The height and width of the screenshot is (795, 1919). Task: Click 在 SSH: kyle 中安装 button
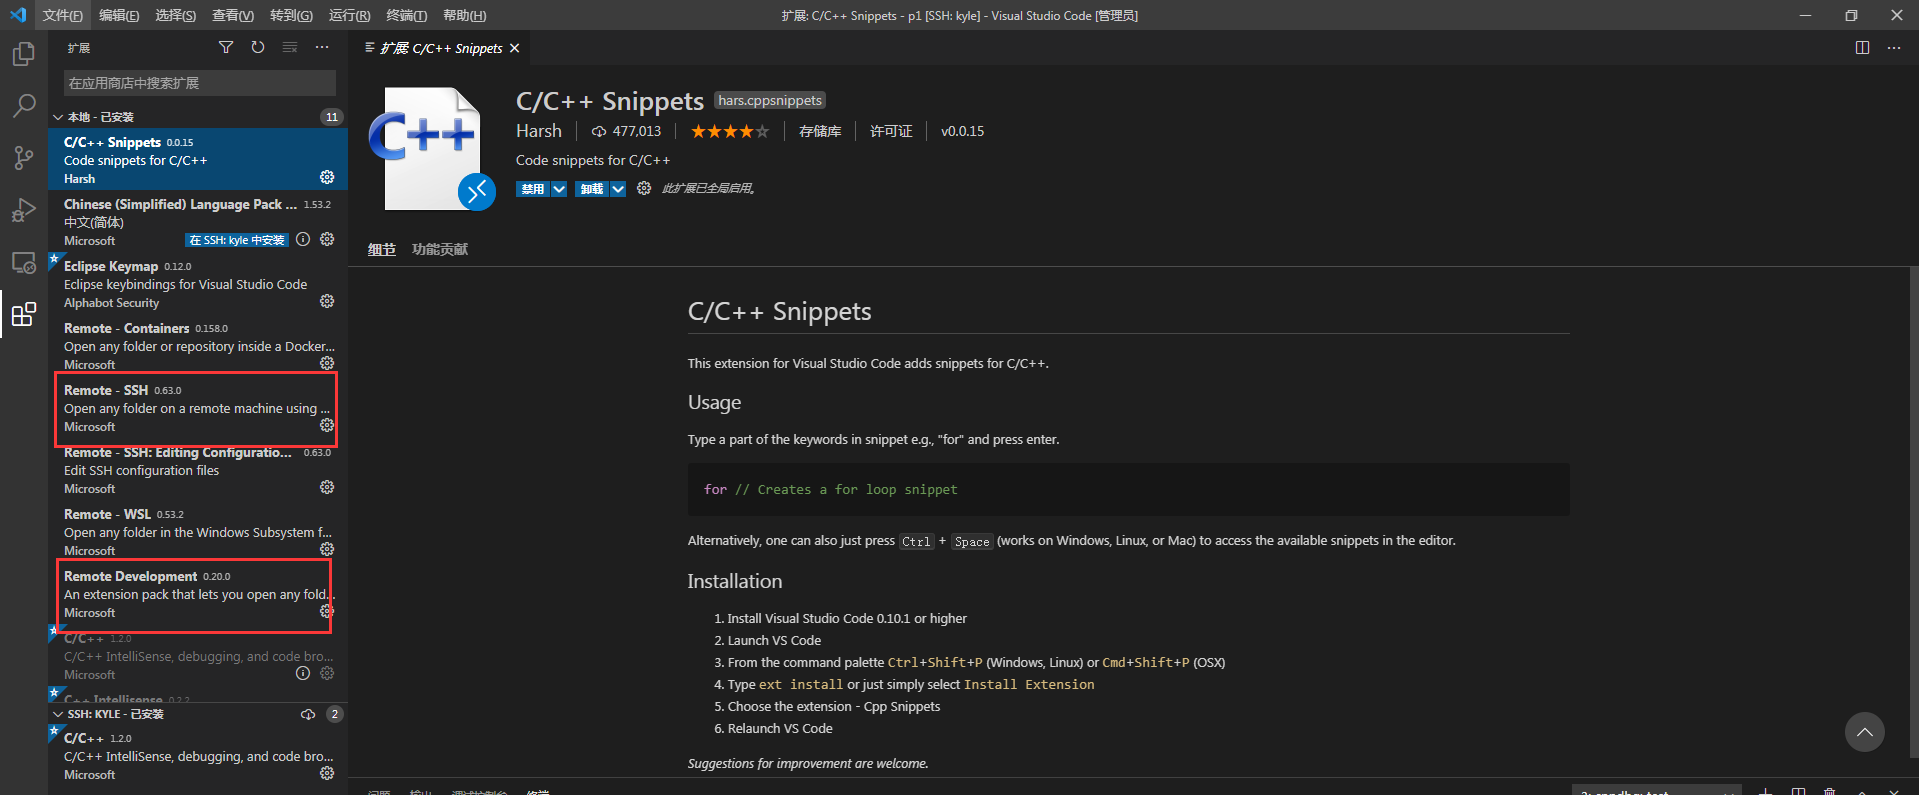pyautogui.click(x=237, y=240)
